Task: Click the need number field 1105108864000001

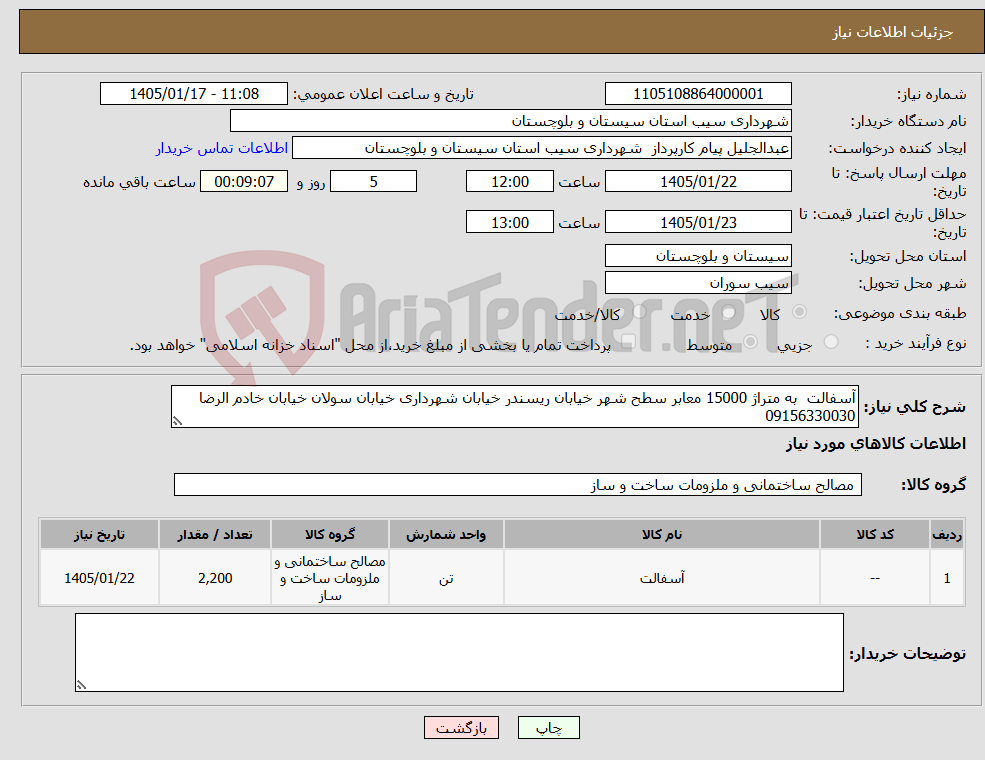Action: (x=698, y=94)
